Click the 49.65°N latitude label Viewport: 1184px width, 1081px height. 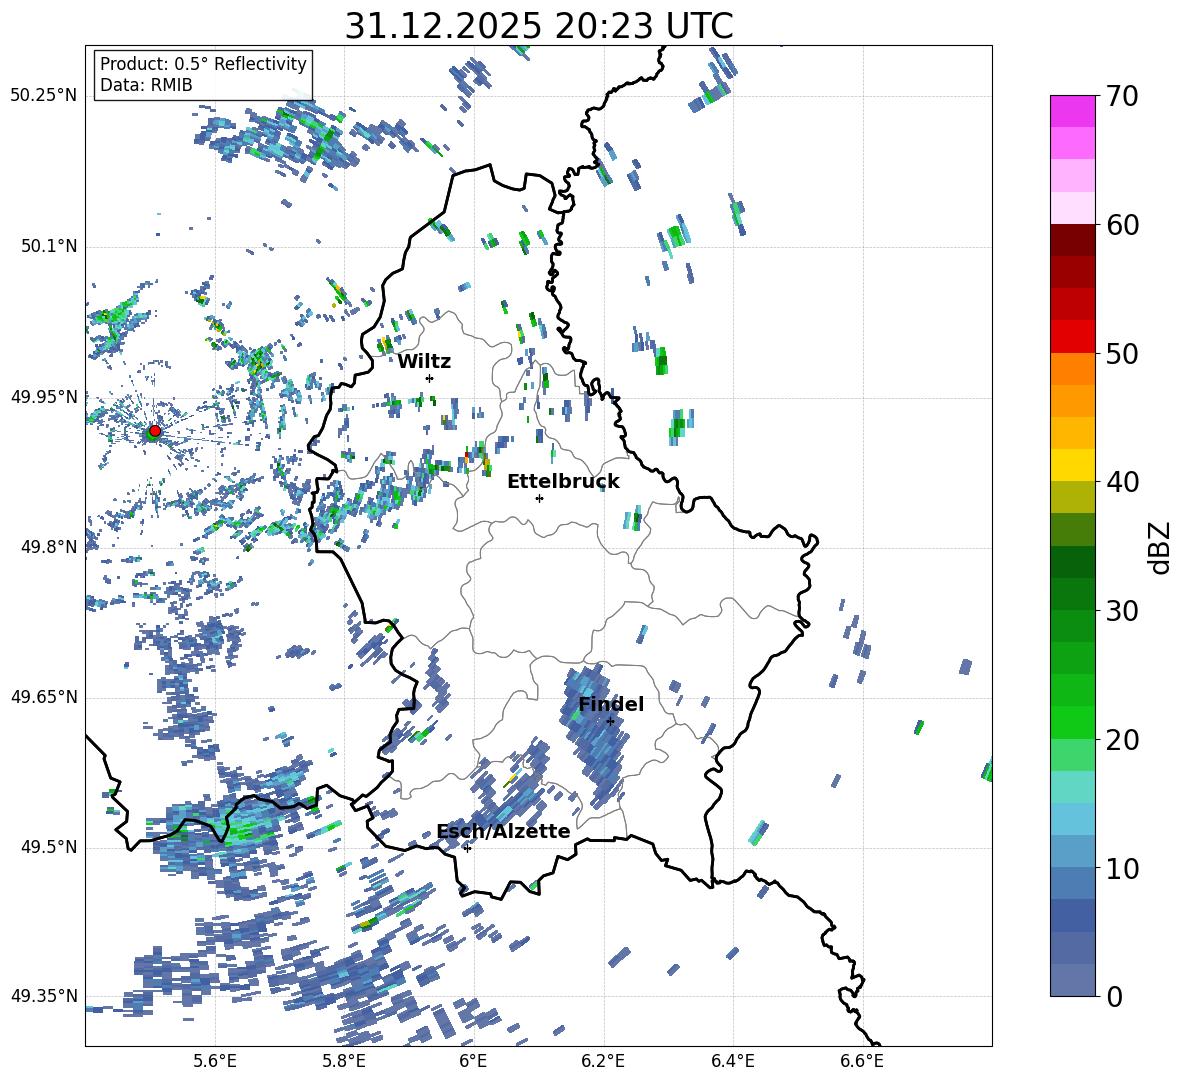pos(44,697)
